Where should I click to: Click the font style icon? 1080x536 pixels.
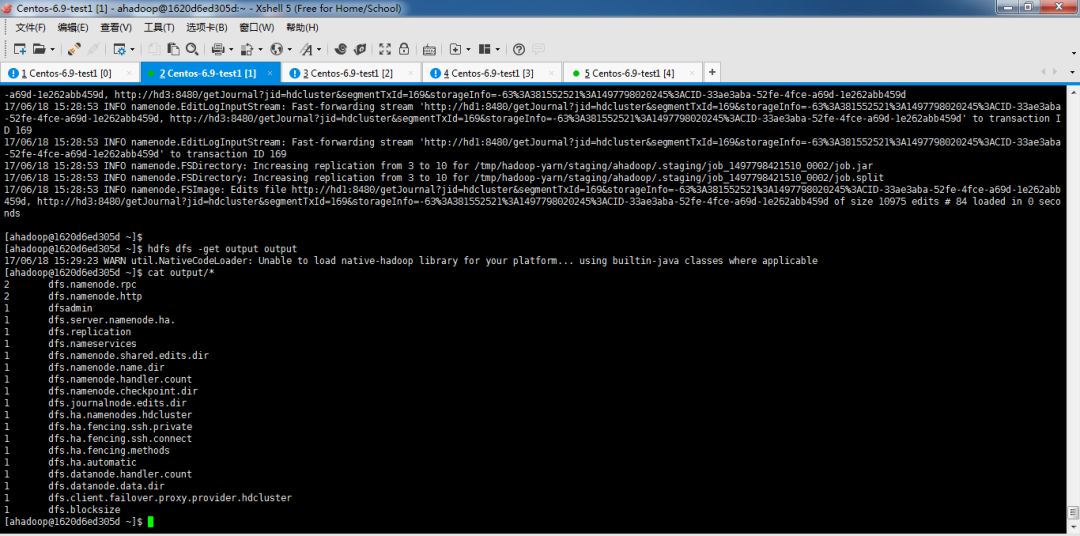click(x=306, y=49)
